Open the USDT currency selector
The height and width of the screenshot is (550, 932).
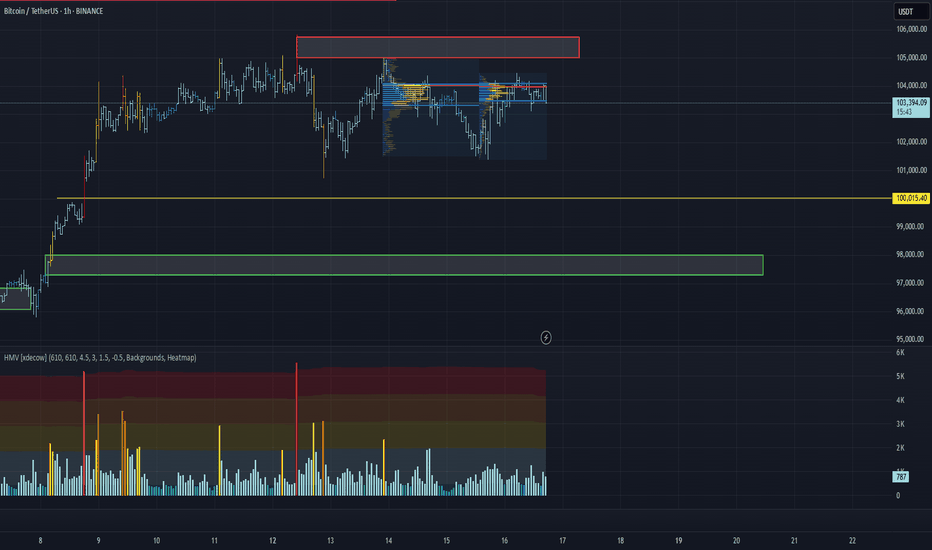[x=911, y=11]
